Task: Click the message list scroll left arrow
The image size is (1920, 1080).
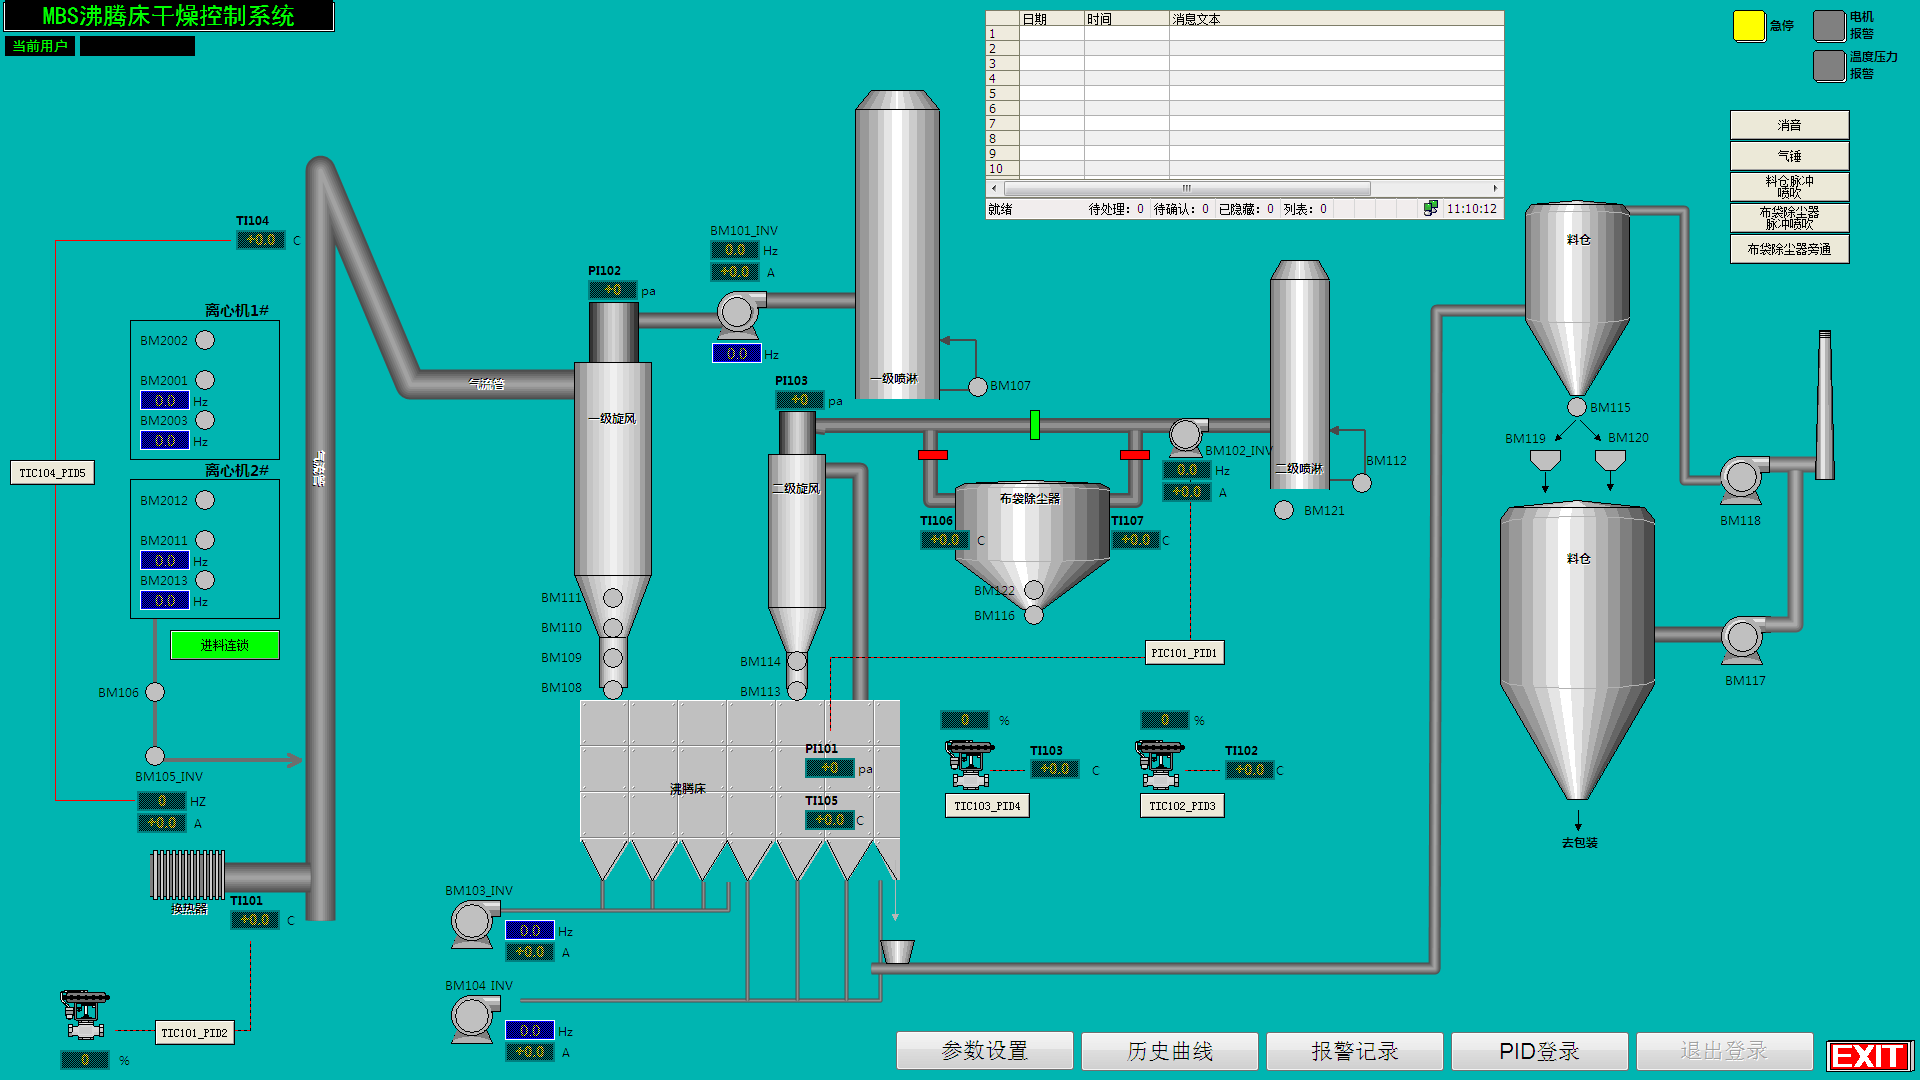Action: [x=993, y=188]
